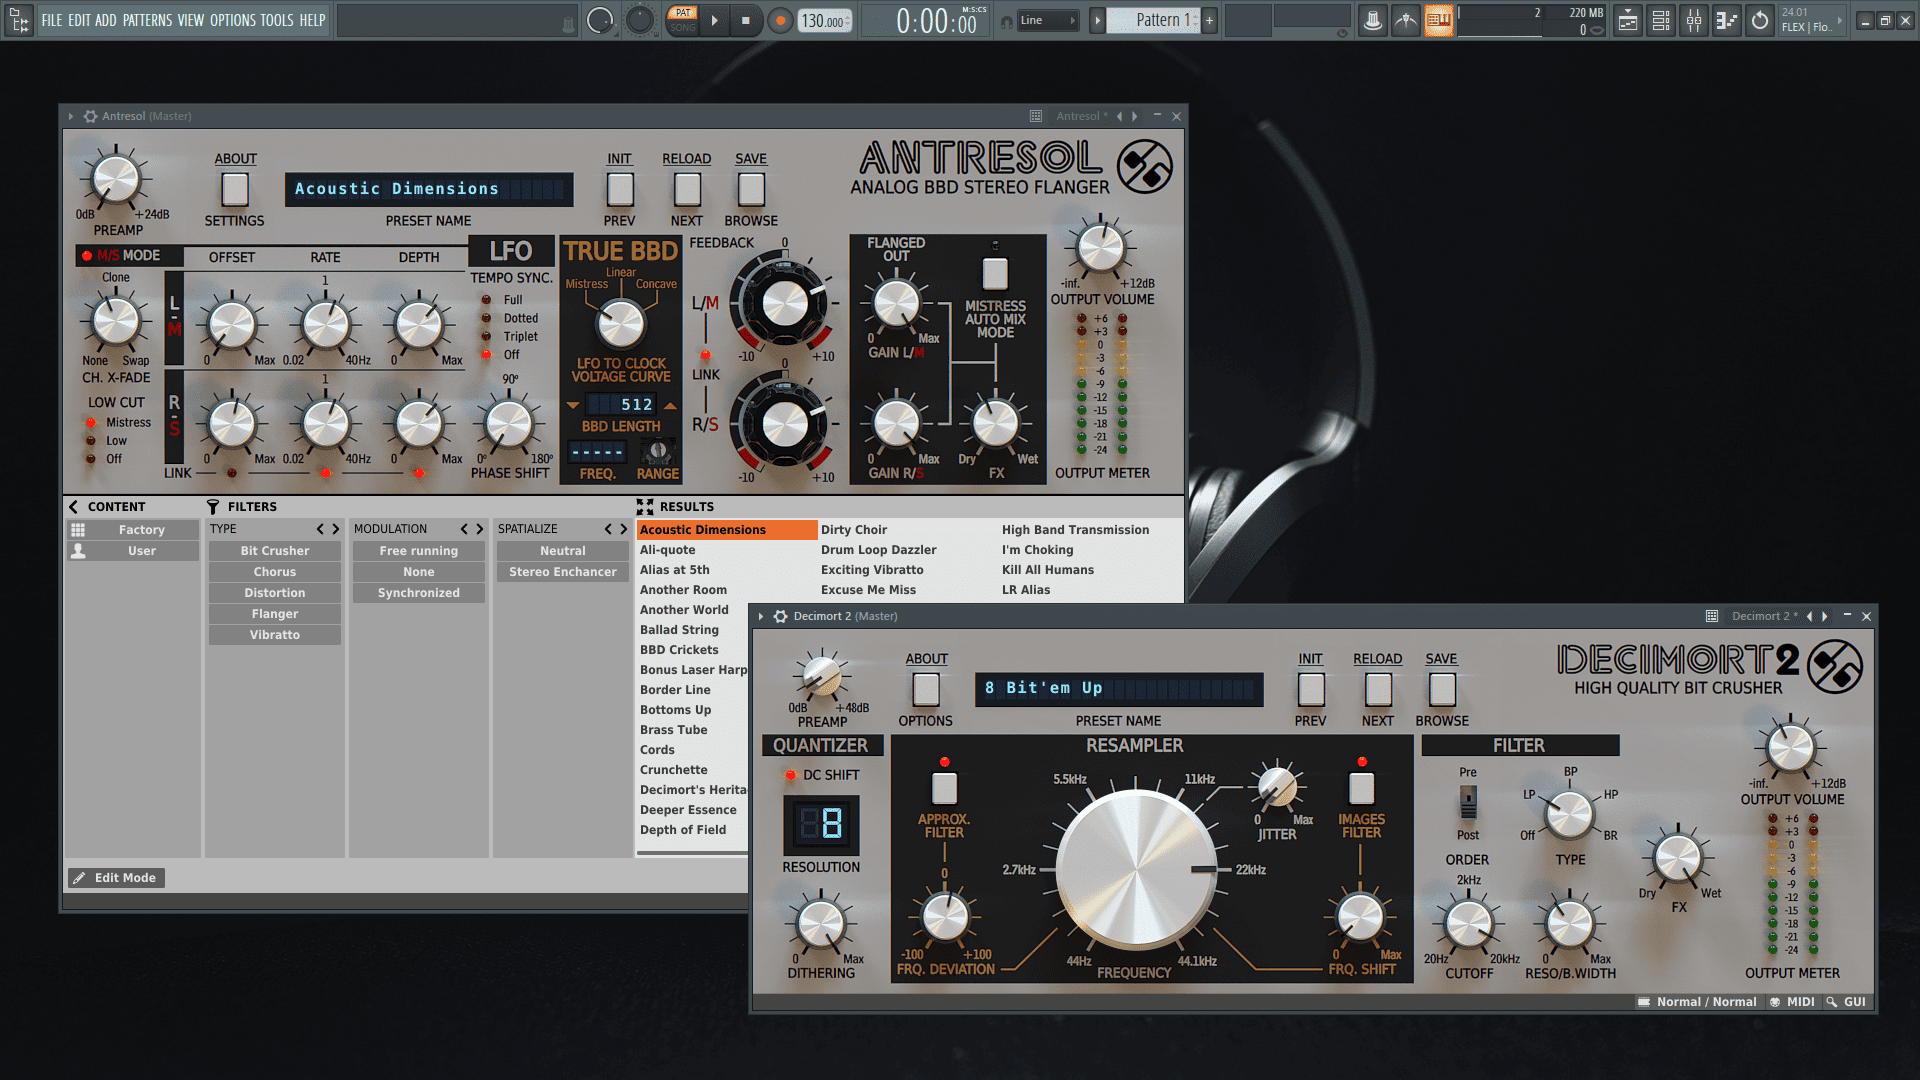The height and width of the screenshot is (1080, 1920).
Task: Select Tempo Sync 'Full' option
Action: (x=487, y=300)
